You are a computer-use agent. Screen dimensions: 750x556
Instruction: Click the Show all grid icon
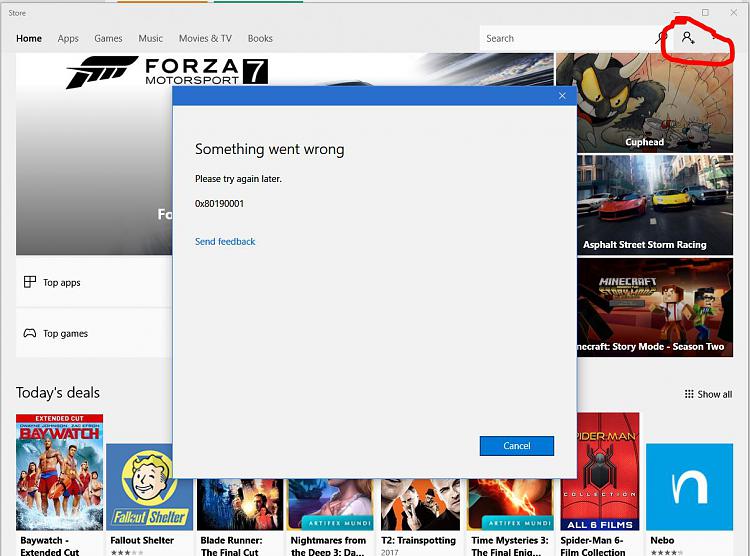click(689, 394)
